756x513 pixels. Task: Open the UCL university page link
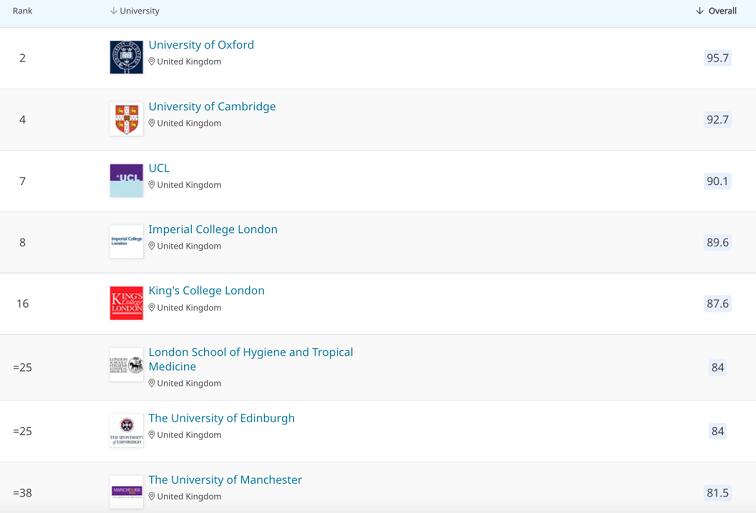pyautogui.click(x=159, y=168)
